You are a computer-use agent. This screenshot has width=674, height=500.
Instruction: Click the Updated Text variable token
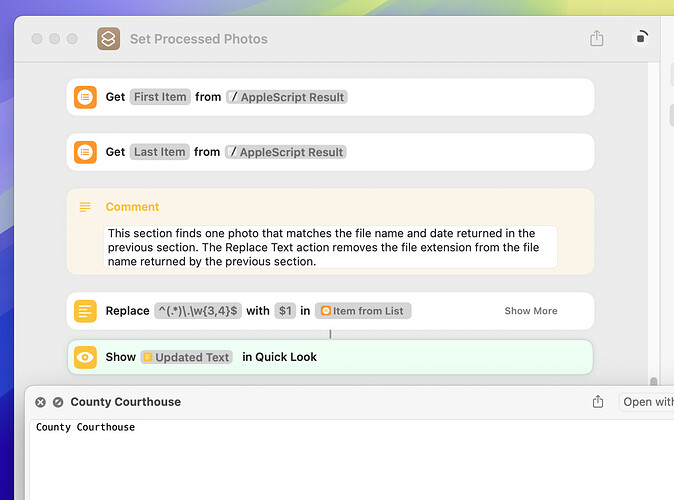[x=187, y=357]
